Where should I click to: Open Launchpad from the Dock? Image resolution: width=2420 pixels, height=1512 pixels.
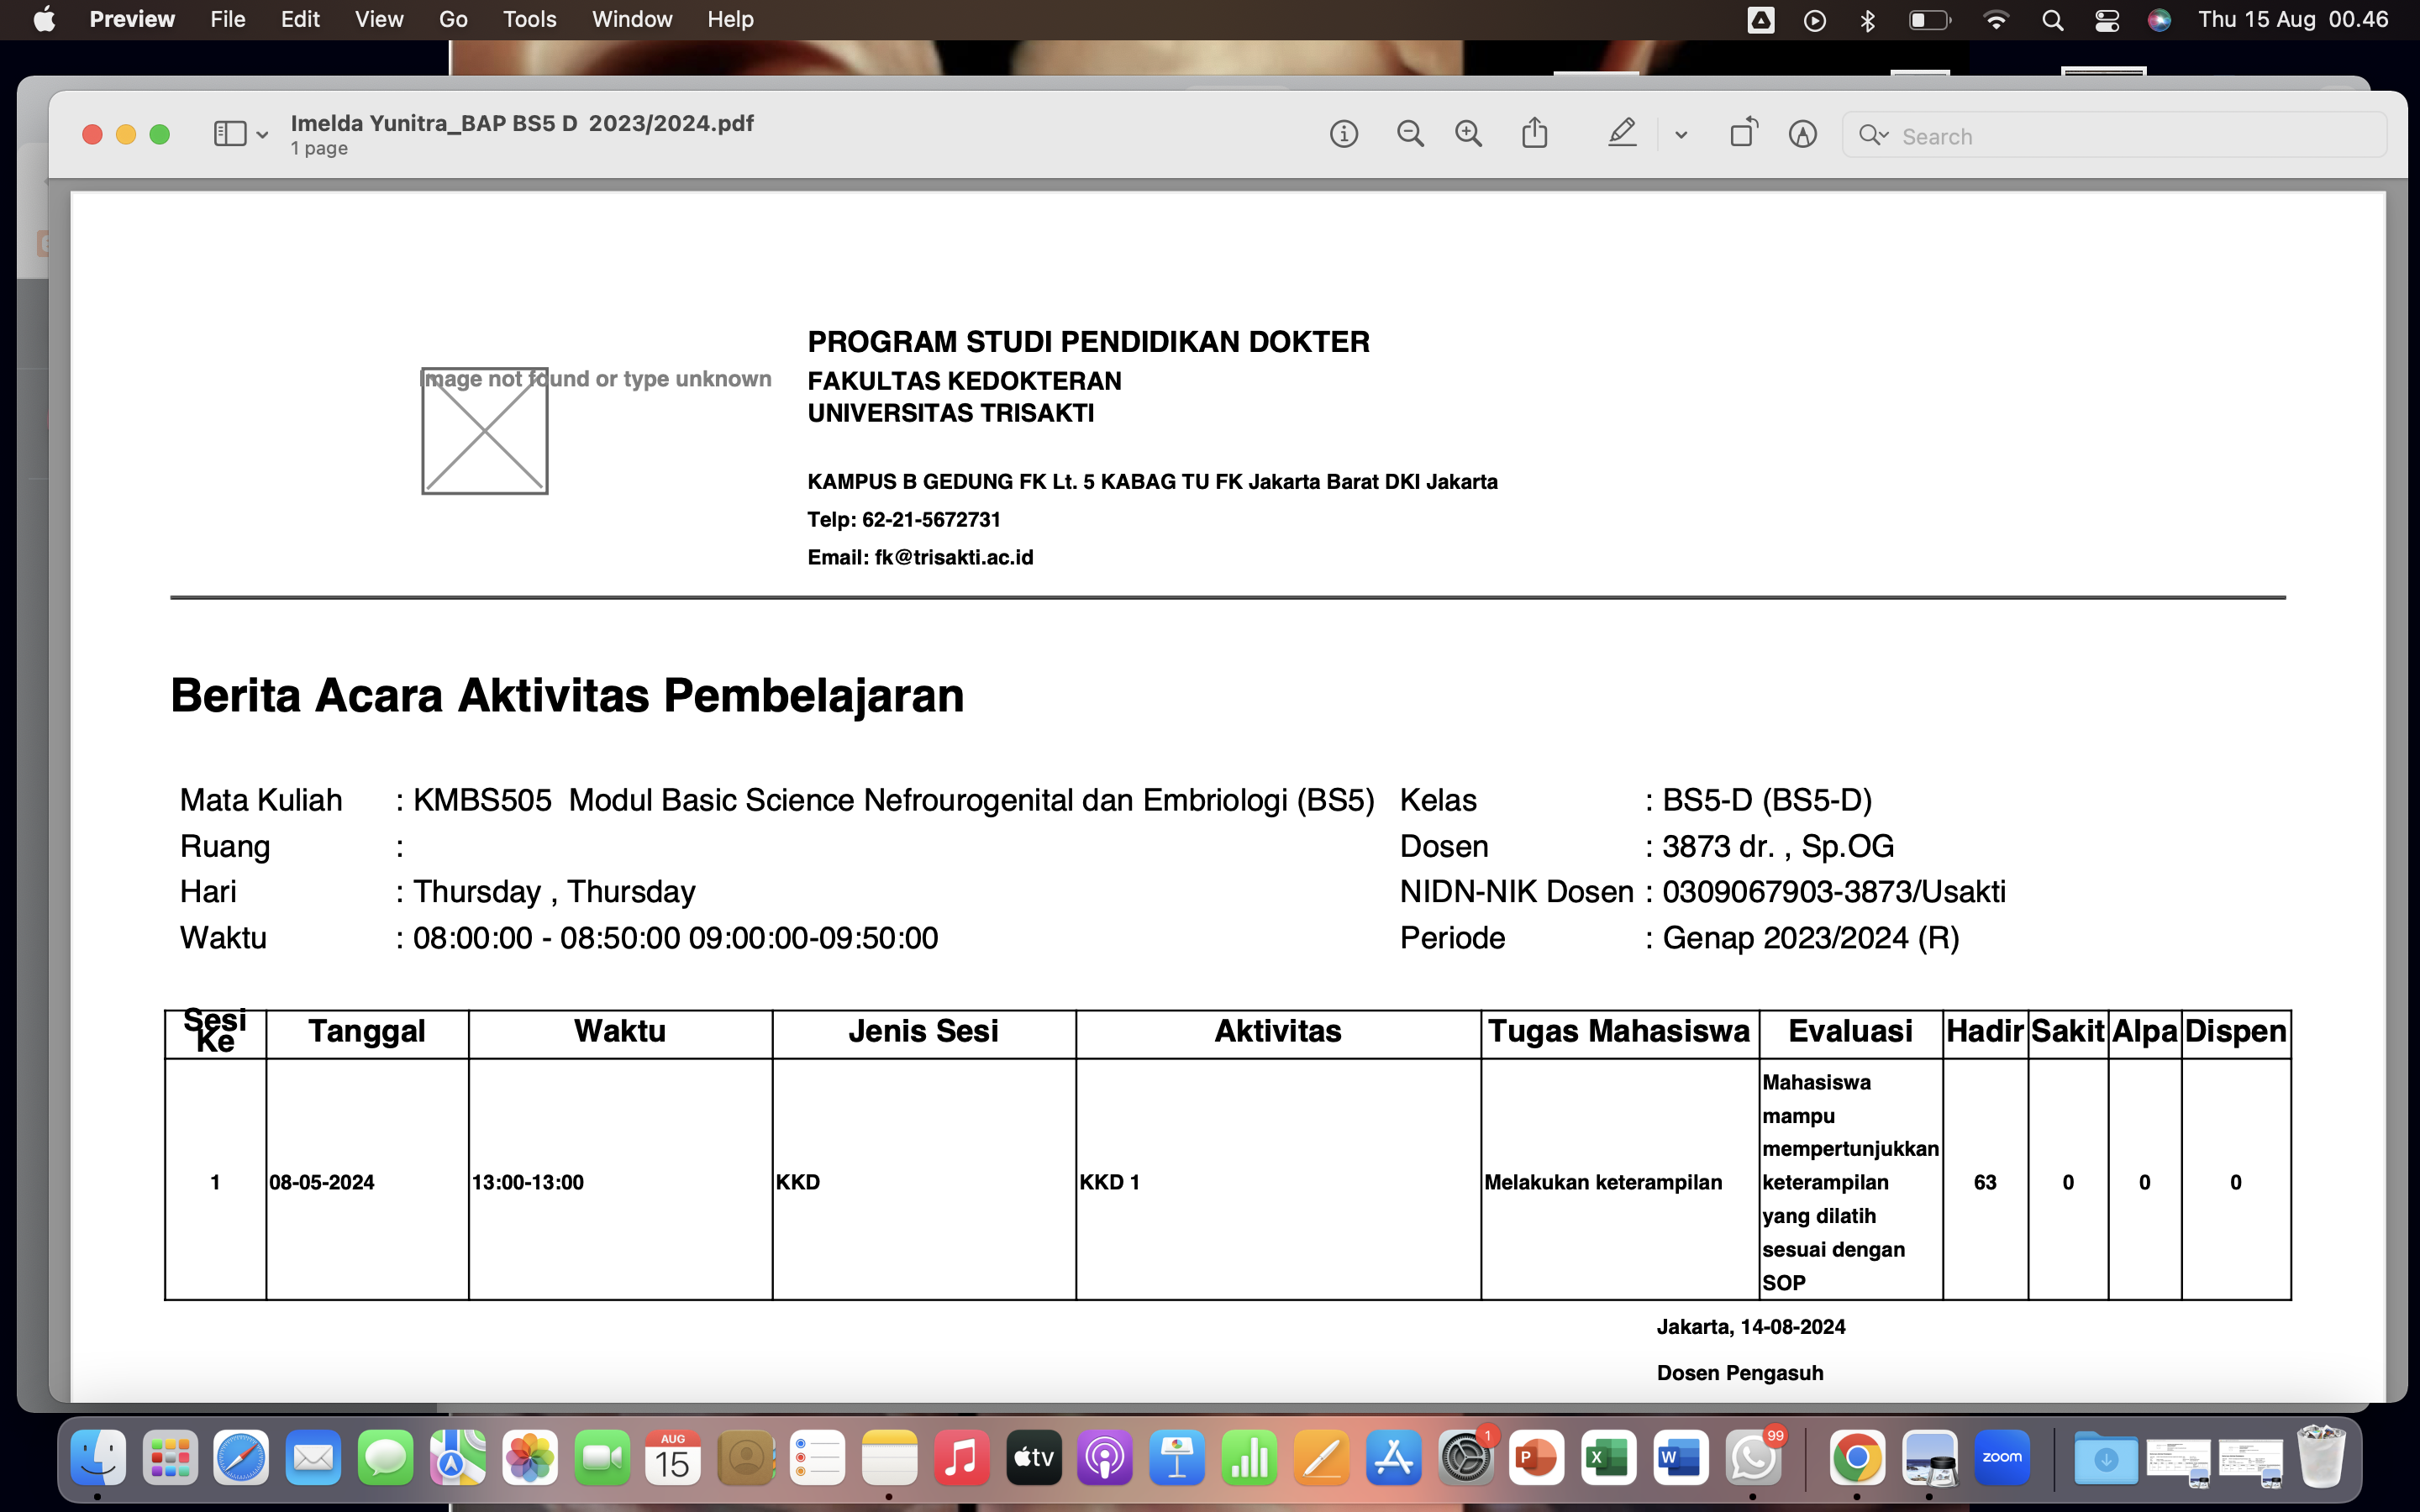[170, 1458]
